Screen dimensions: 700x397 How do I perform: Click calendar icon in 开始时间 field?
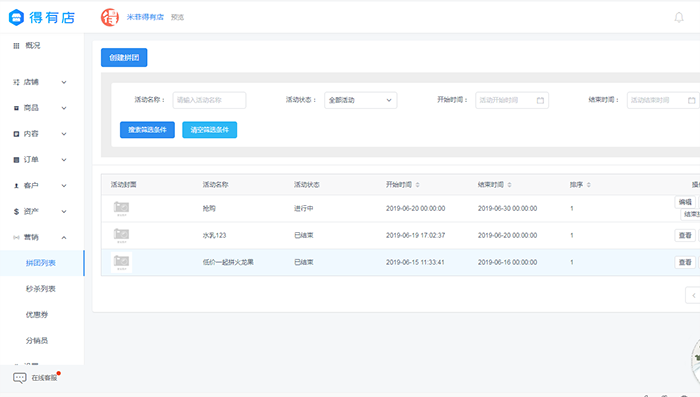(540, 100)
